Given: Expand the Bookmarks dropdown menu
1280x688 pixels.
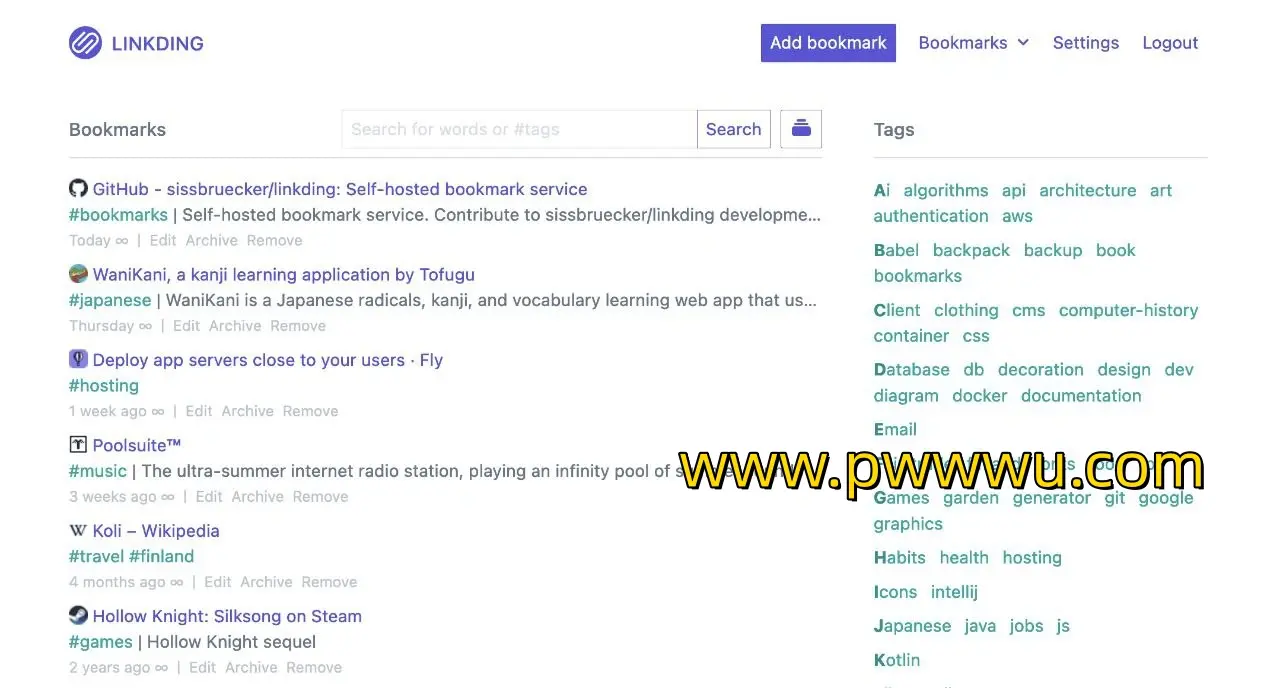Looking at the screenshot, I should [973, 43].
